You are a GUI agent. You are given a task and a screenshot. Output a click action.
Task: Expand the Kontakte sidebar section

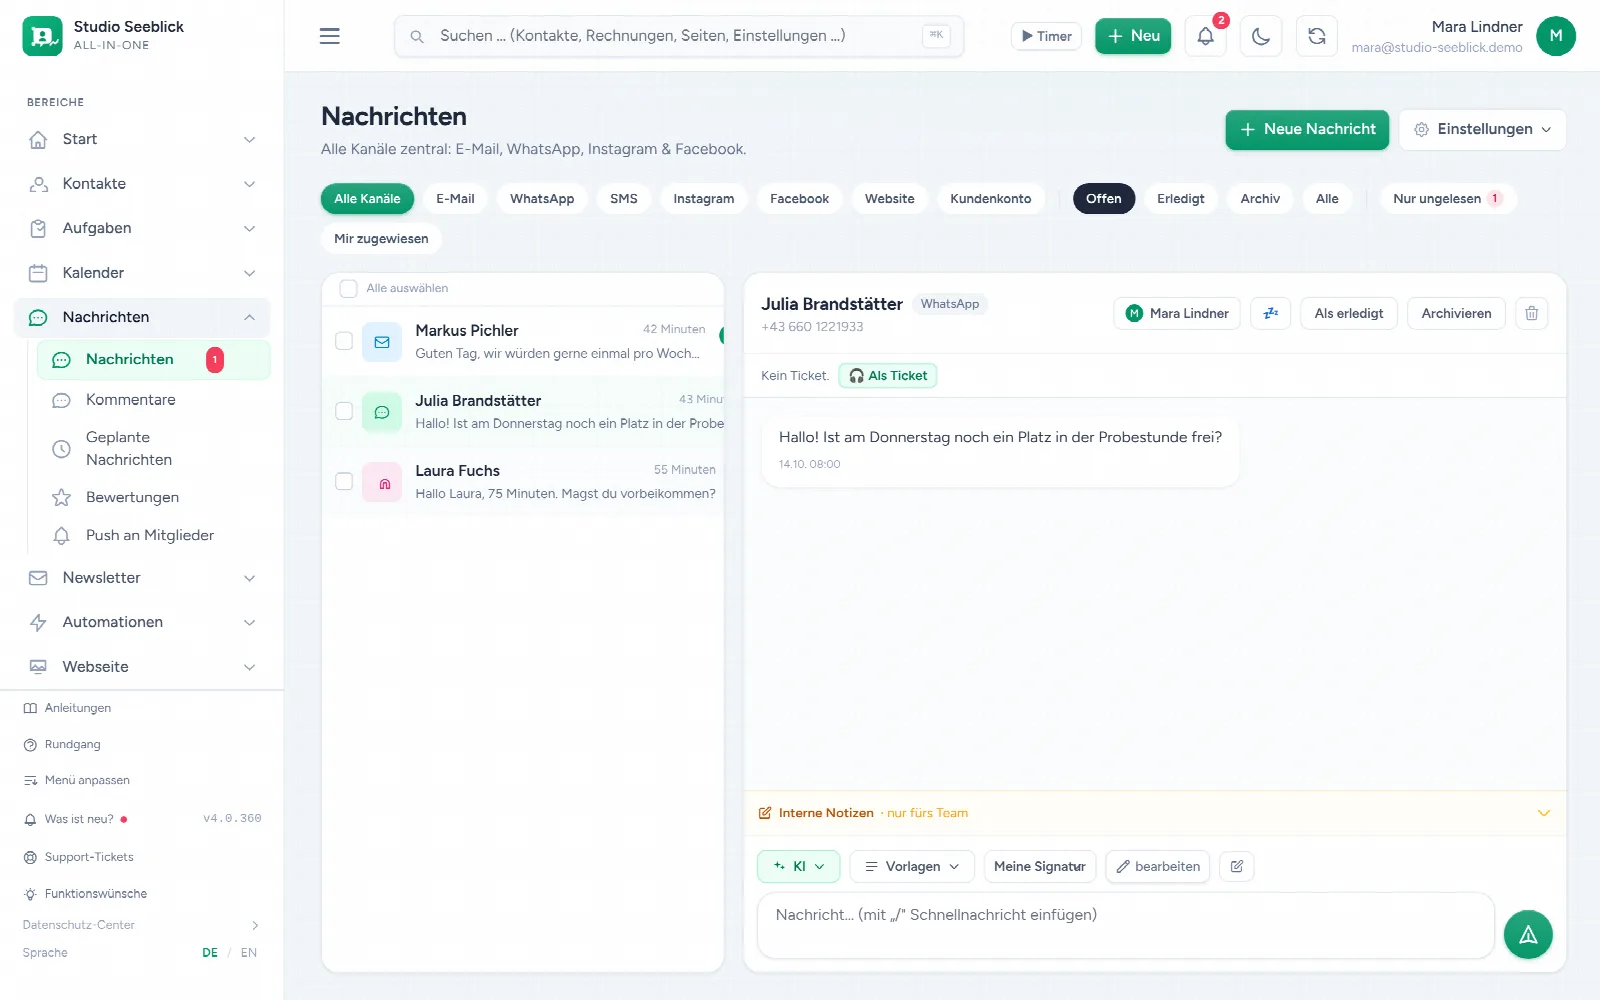[x=142, y=184]
